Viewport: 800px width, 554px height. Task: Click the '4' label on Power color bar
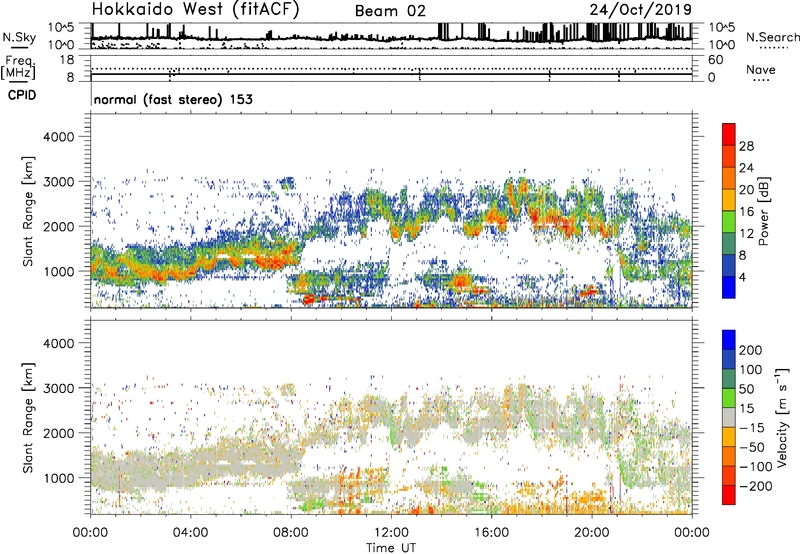(743, 277)
